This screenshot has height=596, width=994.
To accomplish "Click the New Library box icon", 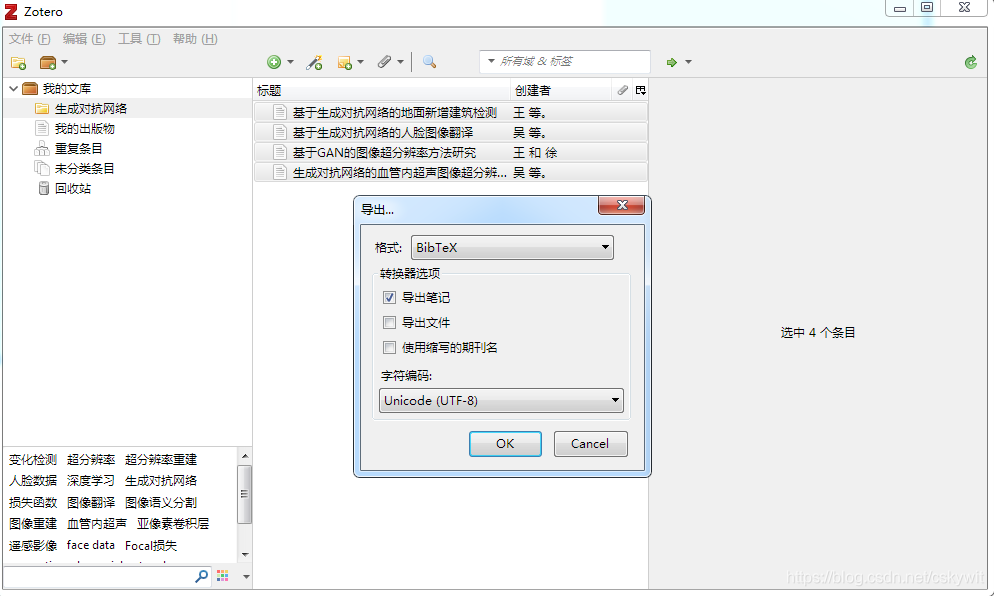I will pyautogui.click(x=48, y=62).
